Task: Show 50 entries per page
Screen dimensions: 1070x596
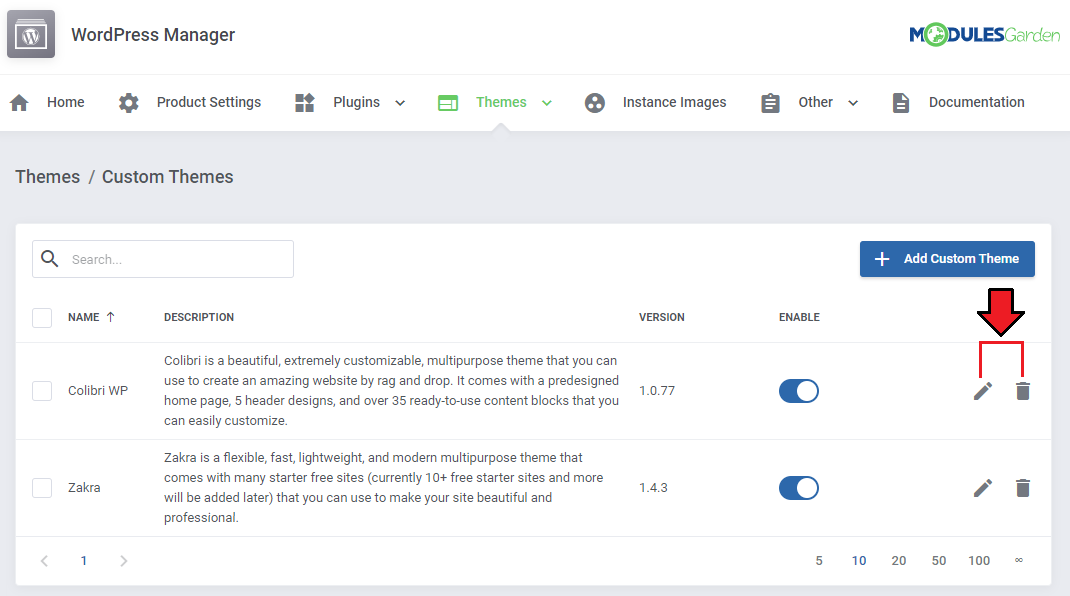Action: [x=939, y=560]
